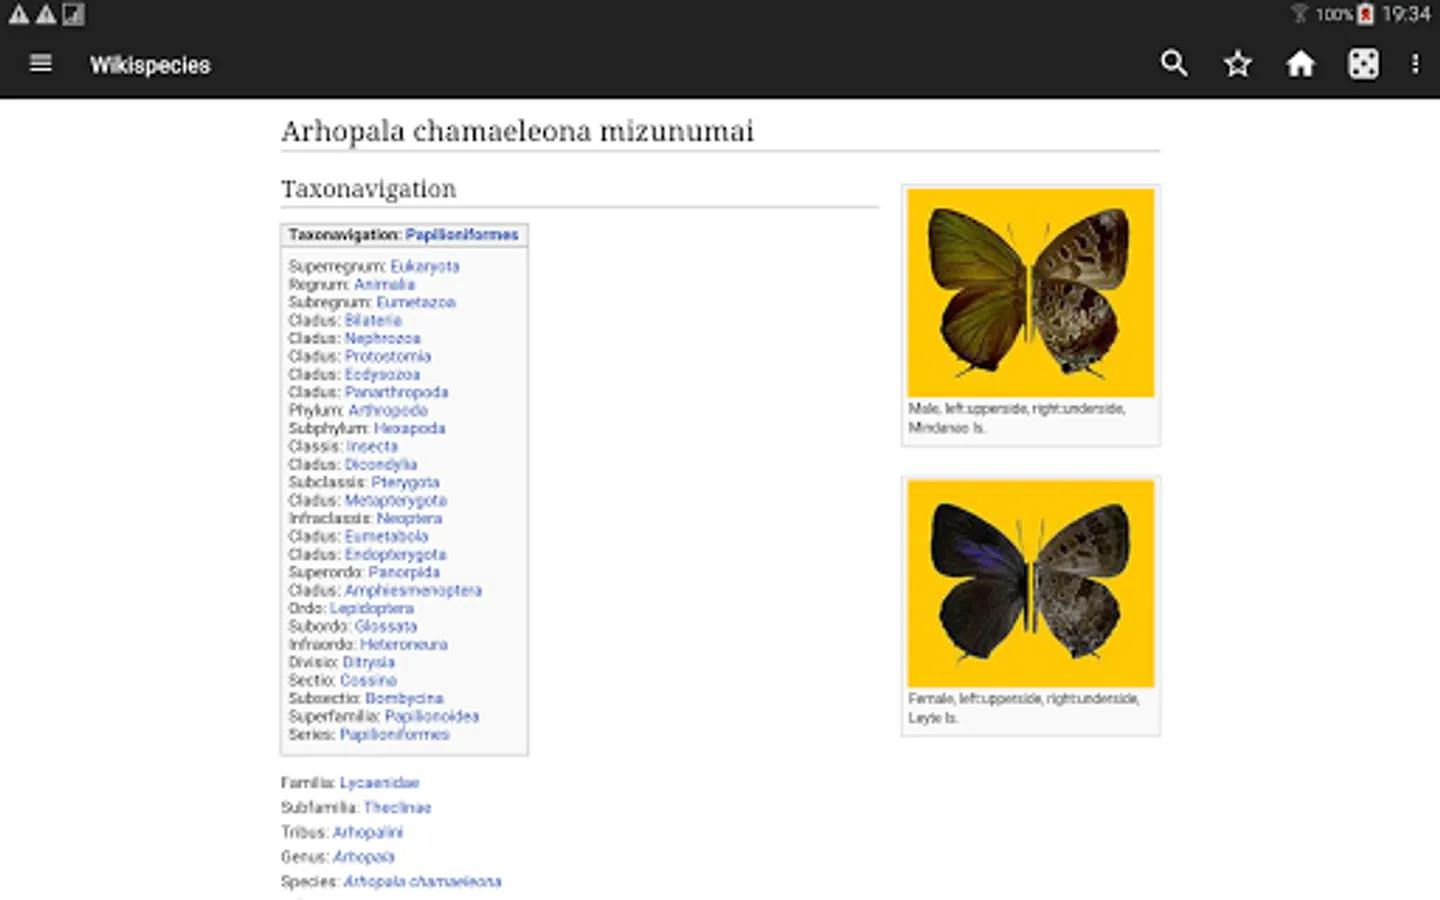Open the Bombycina link
This screenshot has width=1440, height=900.
404,698
